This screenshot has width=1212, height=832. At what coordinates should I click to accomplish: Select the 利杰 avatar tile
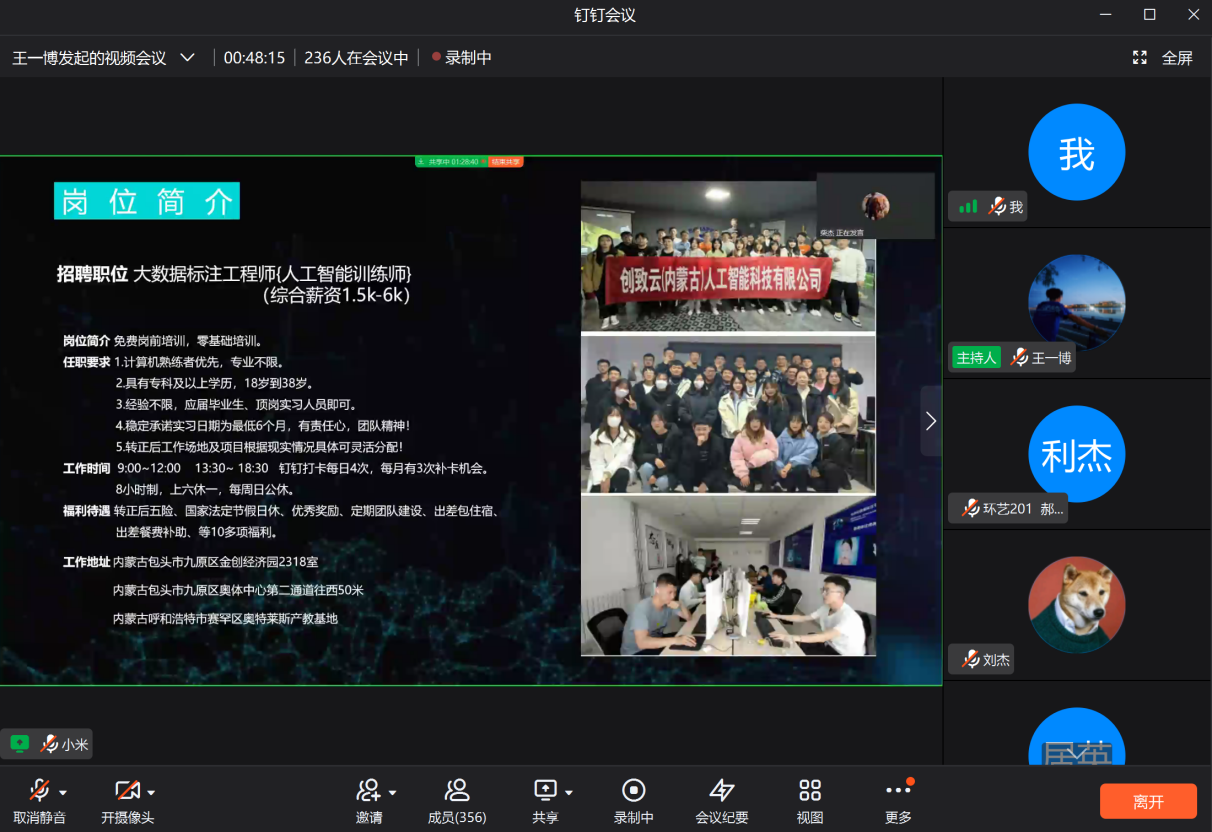tap(1077, 454)
